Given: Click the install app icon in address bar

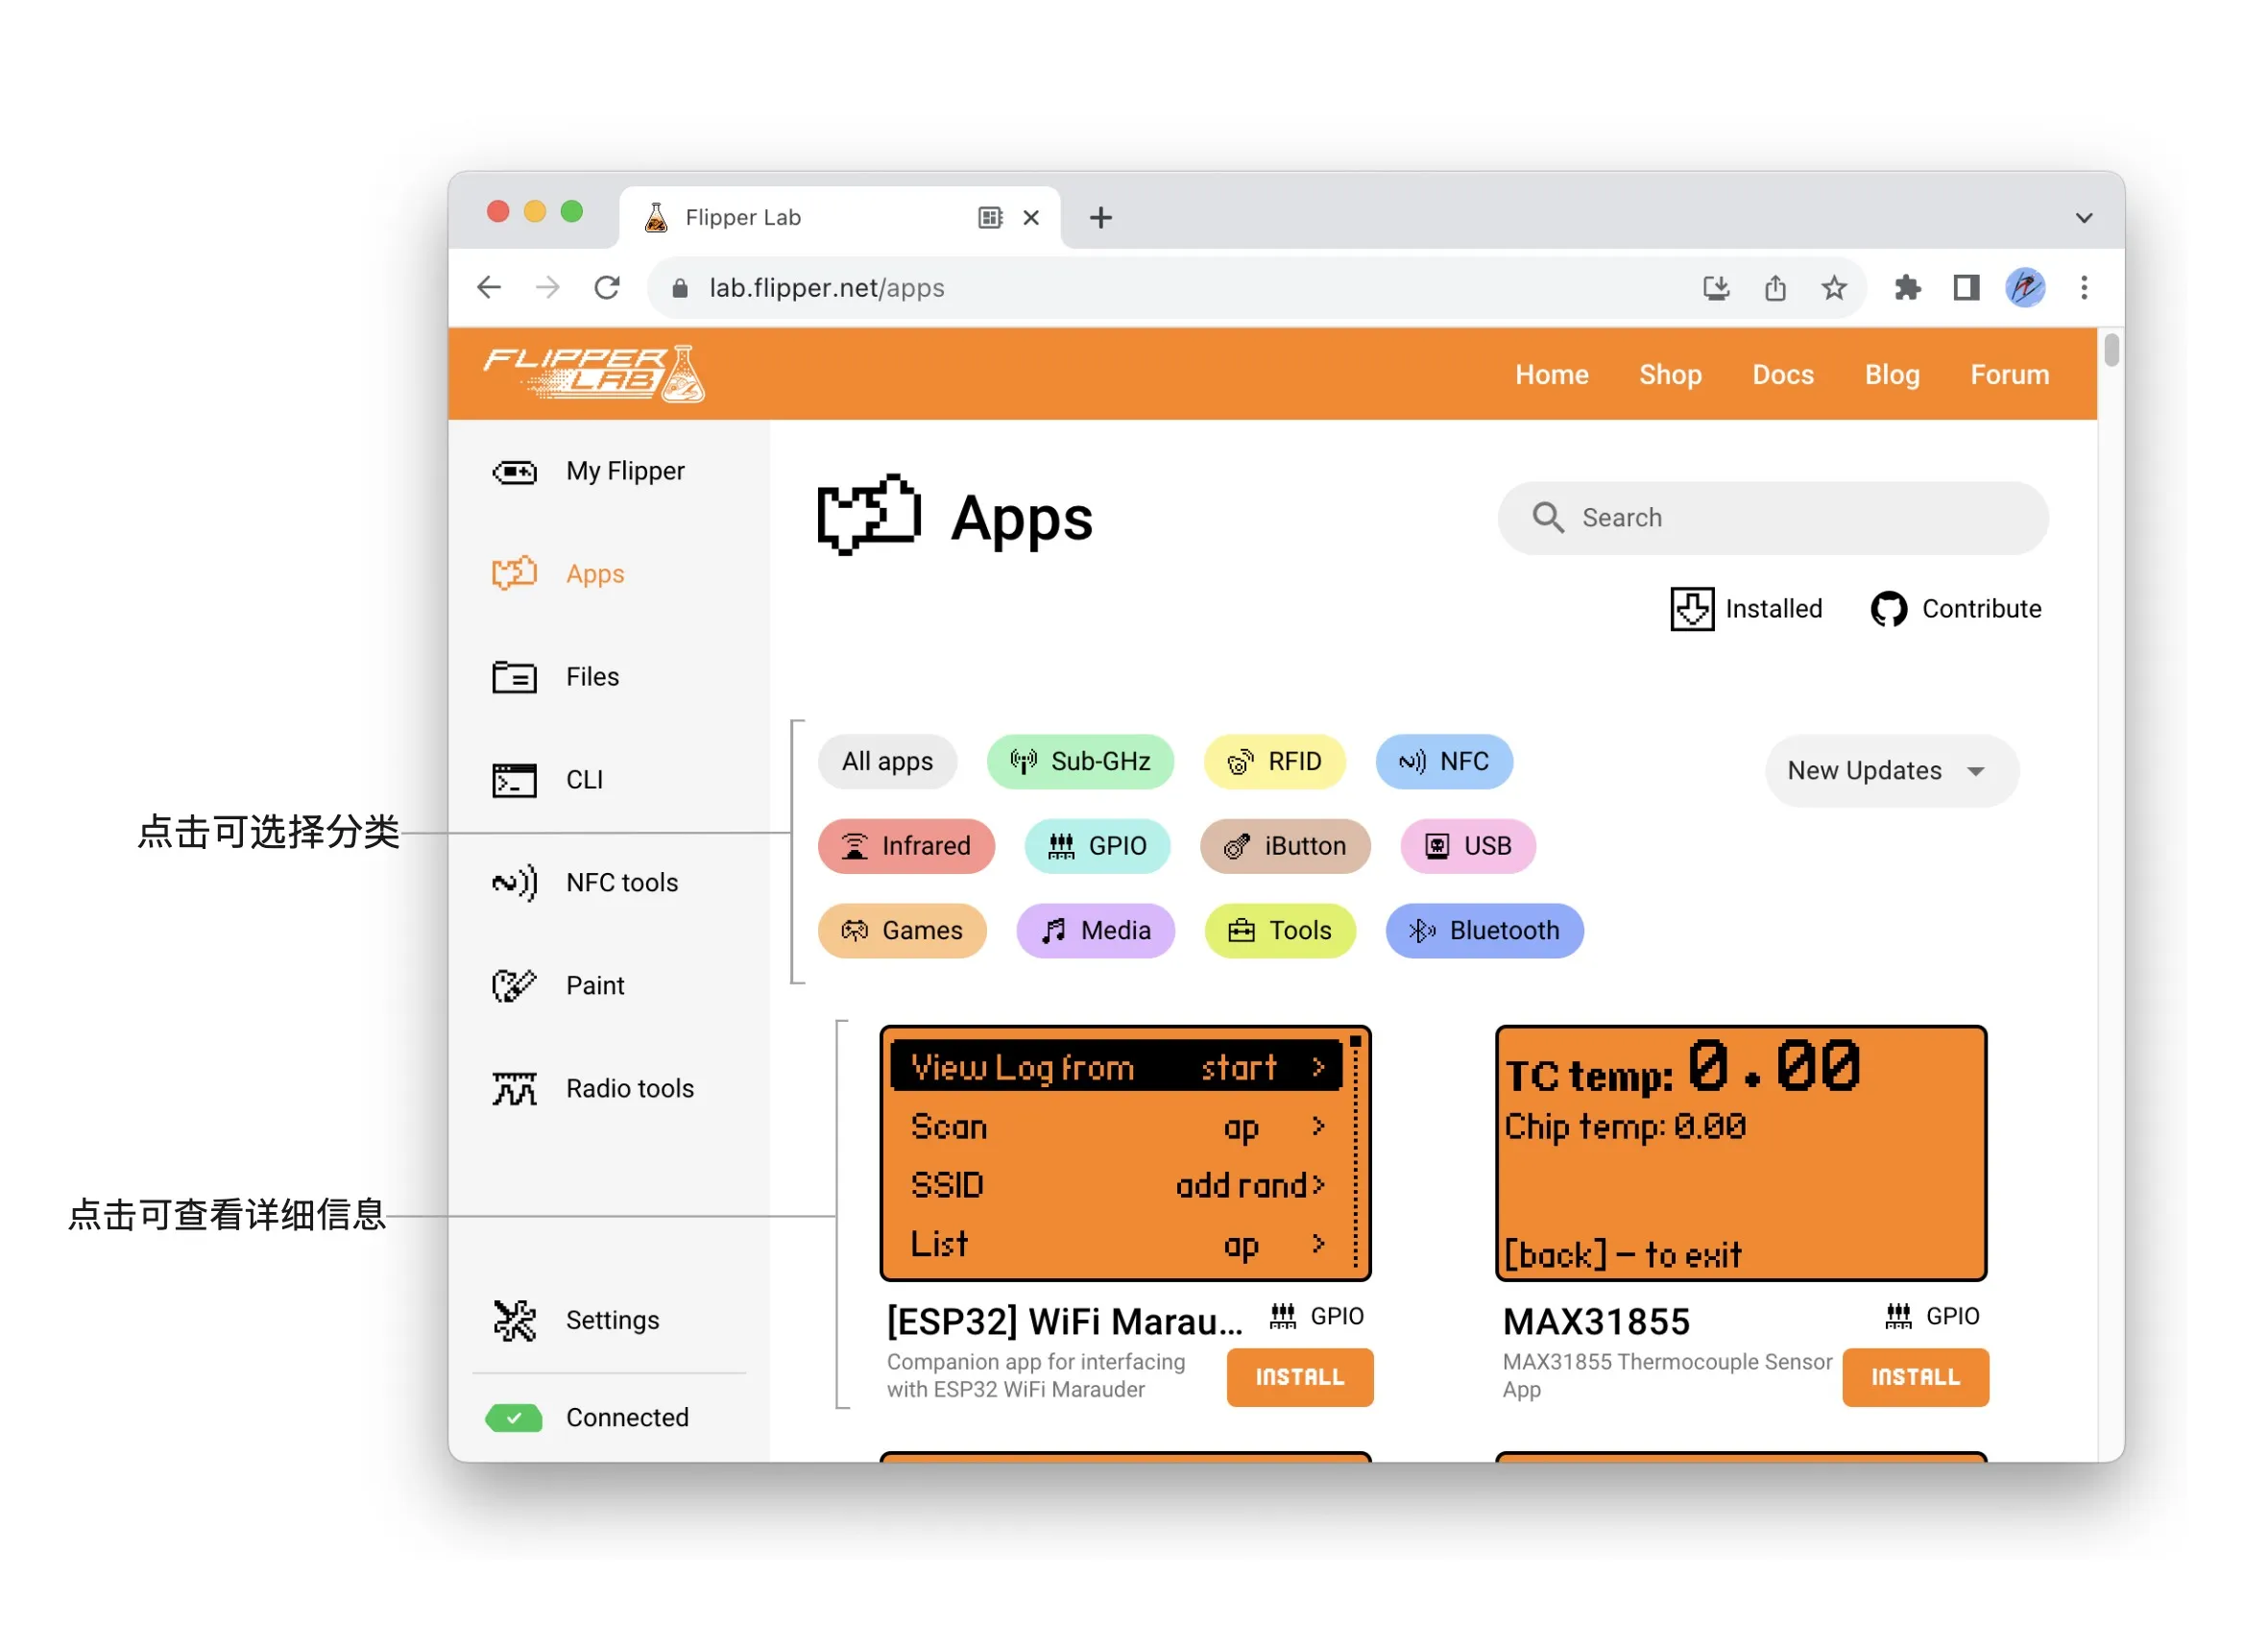Looking at the screenshot, I should click(x=1716, y=288).
